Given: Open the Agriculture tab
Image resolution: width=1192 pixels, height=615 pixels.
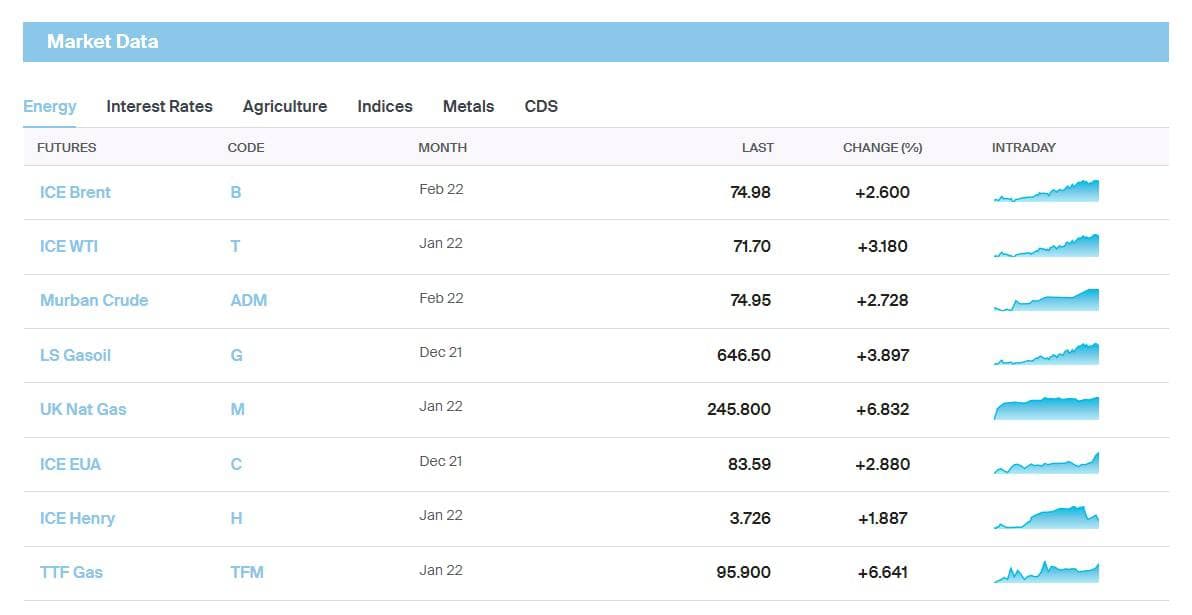Looking at the screenshot, I should click(x=285, y=106).
